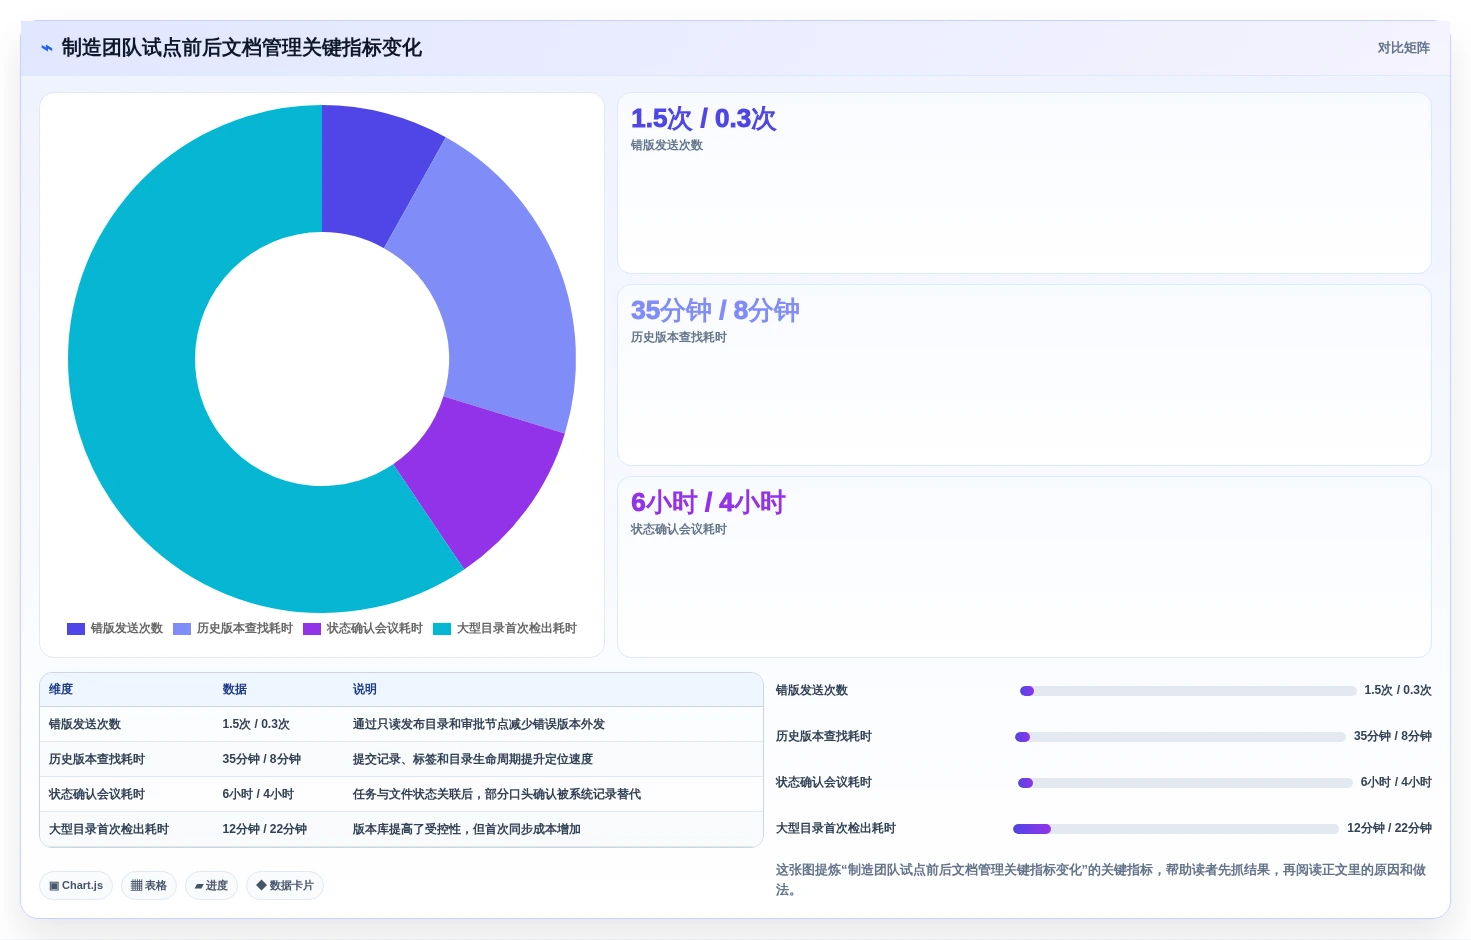Screen dimensions: 1471x940
Task: Select the 35分钟 / 8分钟 metric card
Action: pyautogui.click(x=1024, y=375)
